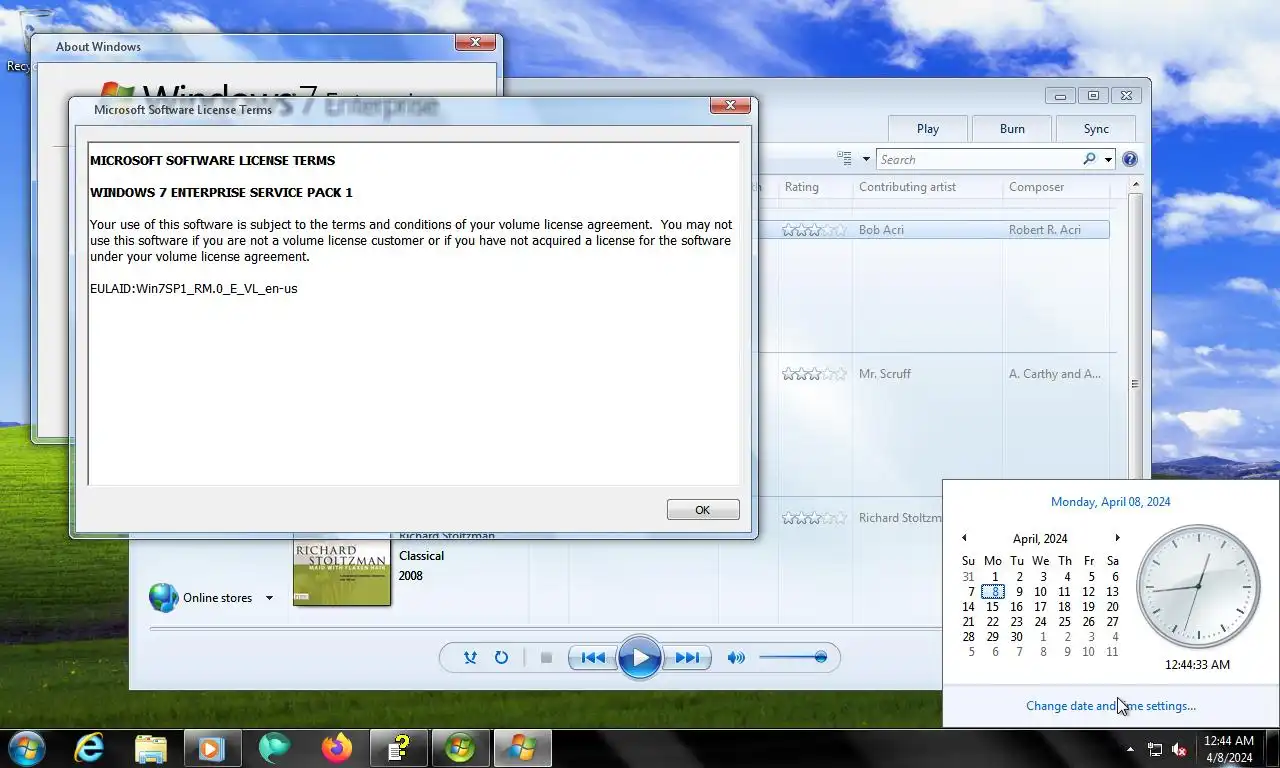Close the Microsoft Software License Terms dialog

(731, 105)
